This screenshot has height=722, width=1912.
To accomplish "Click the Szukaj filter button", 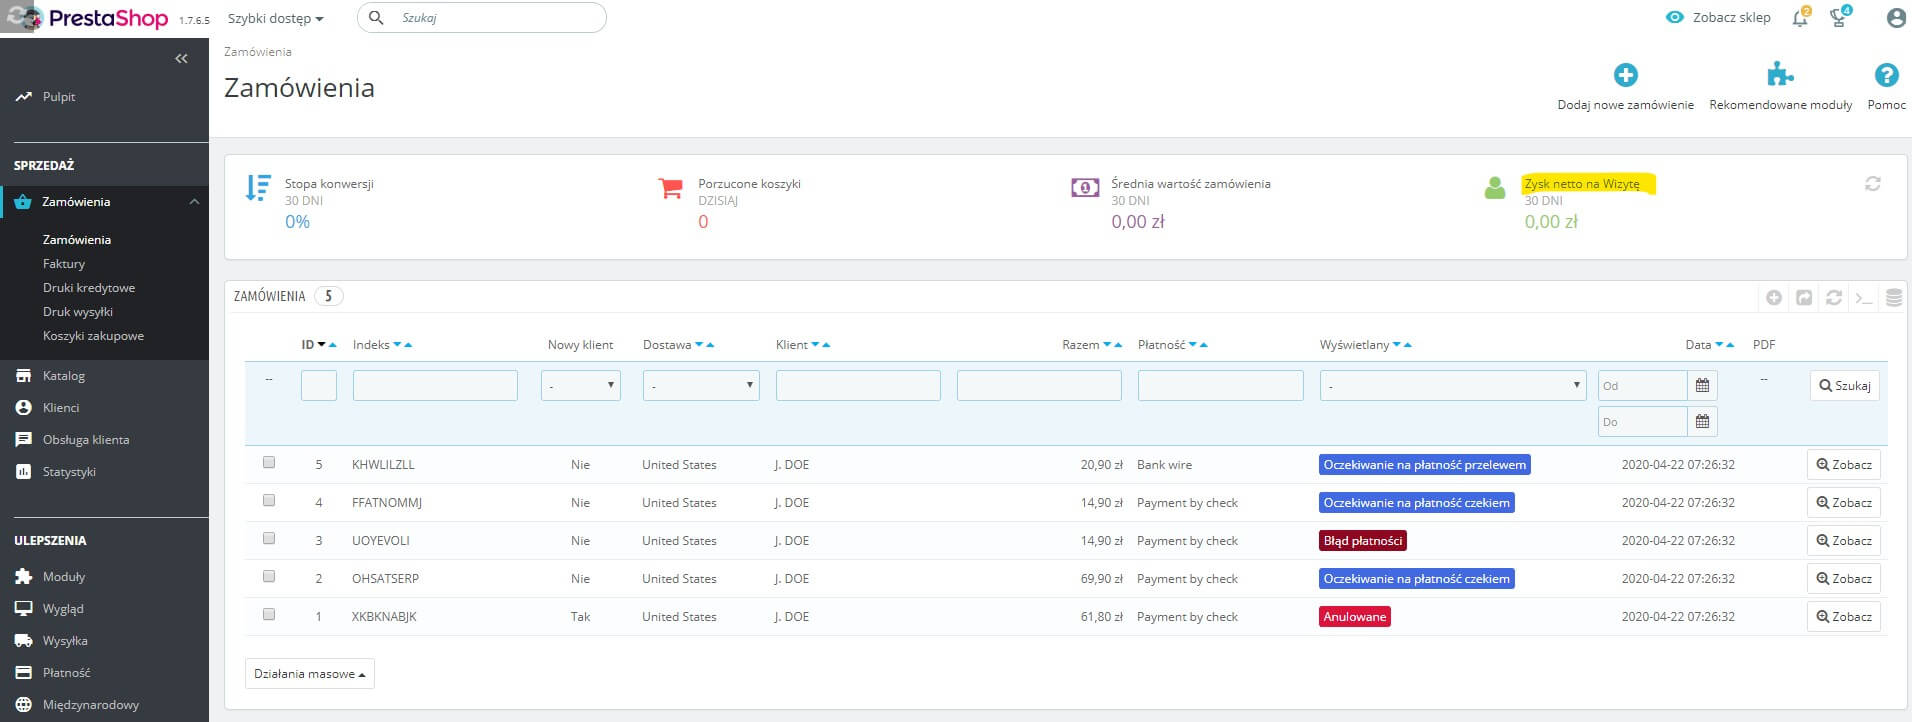I will [x=1844, y=386].
